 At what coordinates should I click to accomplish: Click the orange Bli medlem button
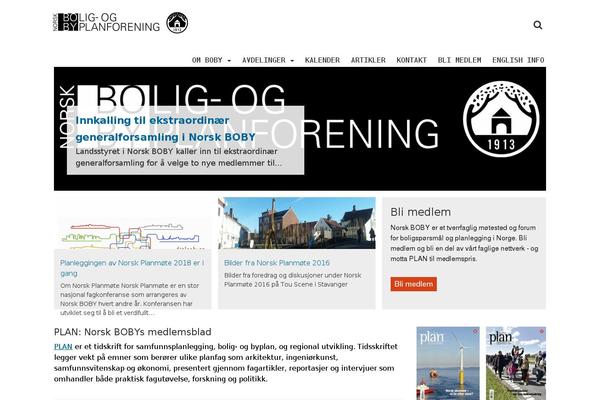pos(414,284)
